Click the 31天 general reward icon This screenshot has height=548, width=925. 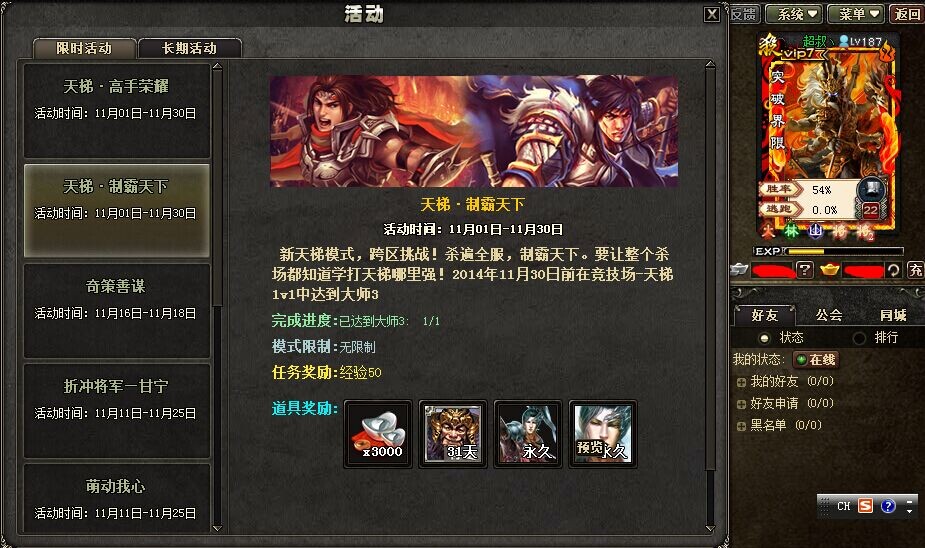pos(452,434)
